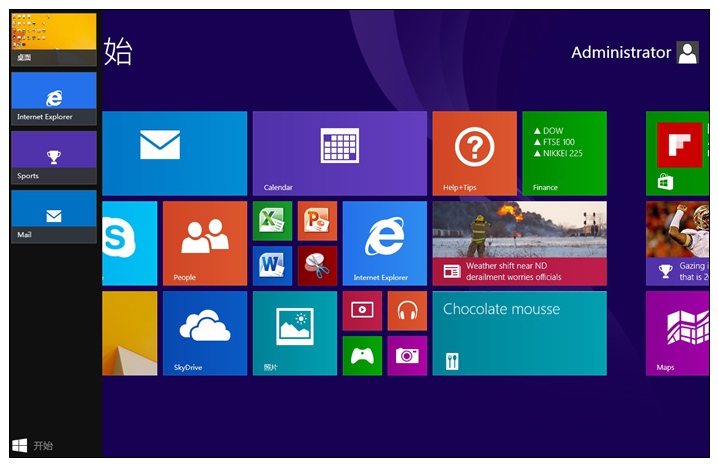Open the People tile
Screen dimensions: 718x466
[x=205, y=243]
